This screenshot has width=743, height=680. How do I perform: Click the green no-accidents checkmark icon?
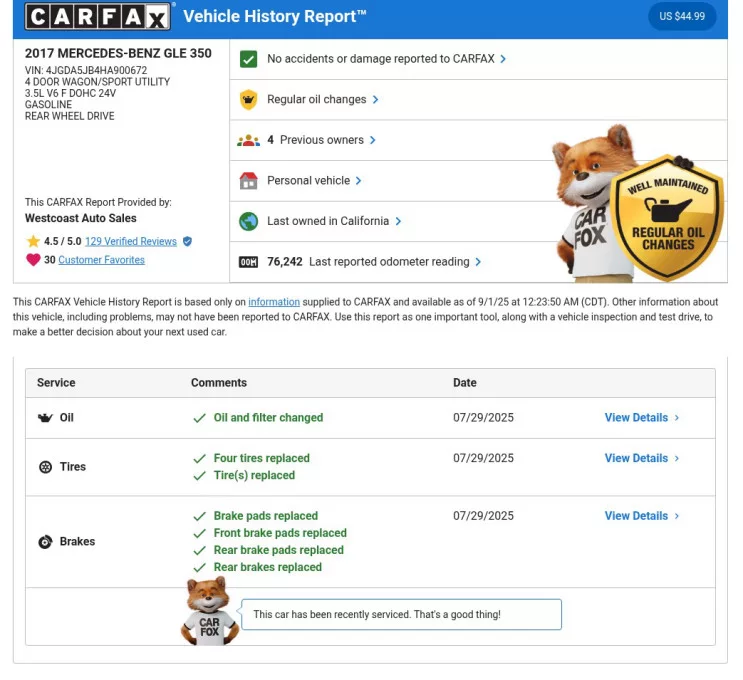point(249,59)
